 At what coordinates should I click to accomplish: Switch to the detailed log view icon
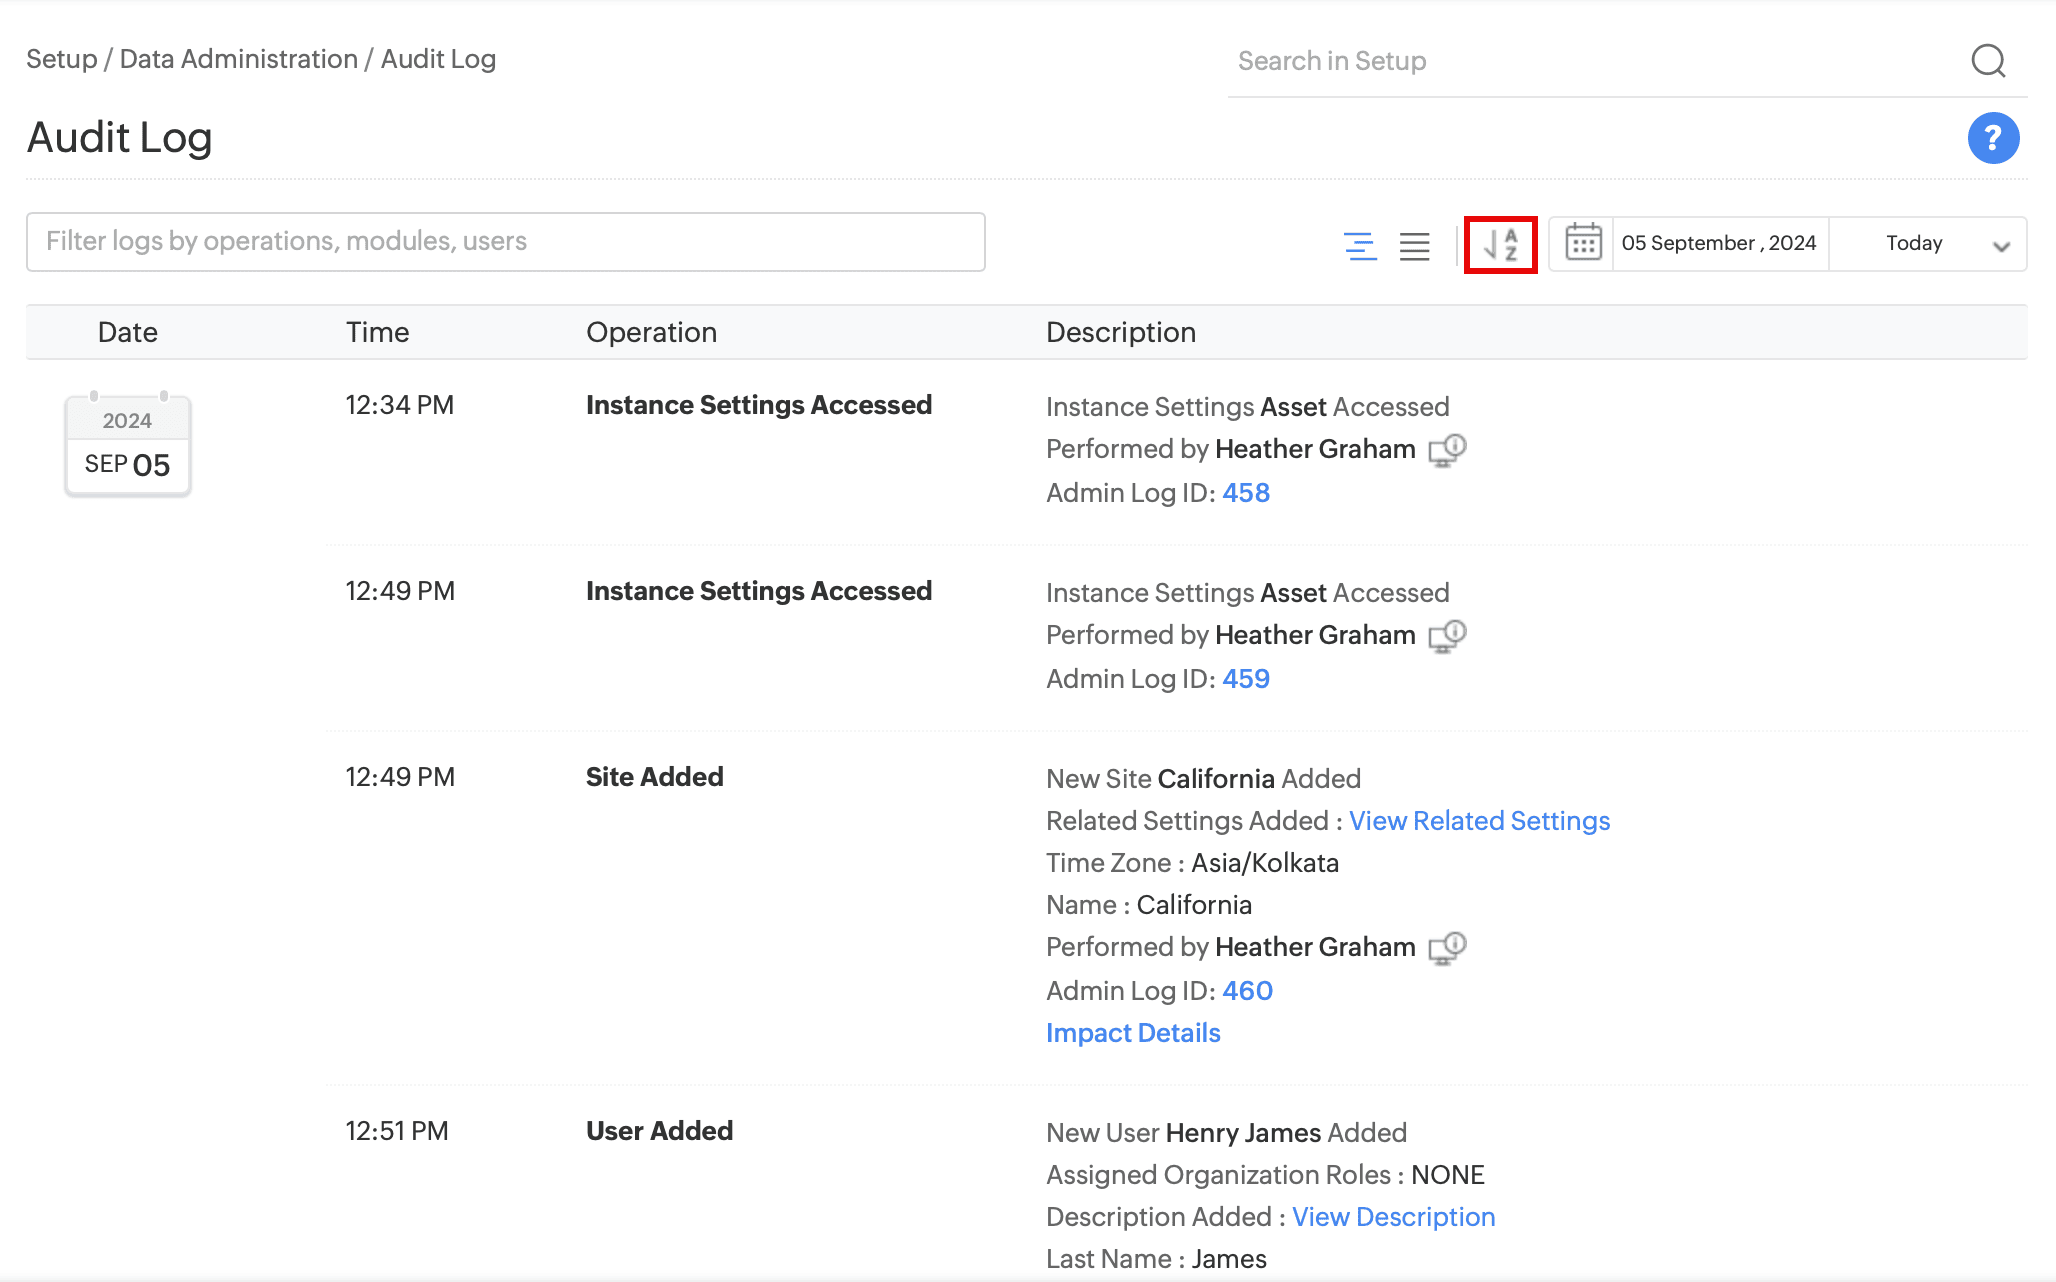tap(1360, 245)
